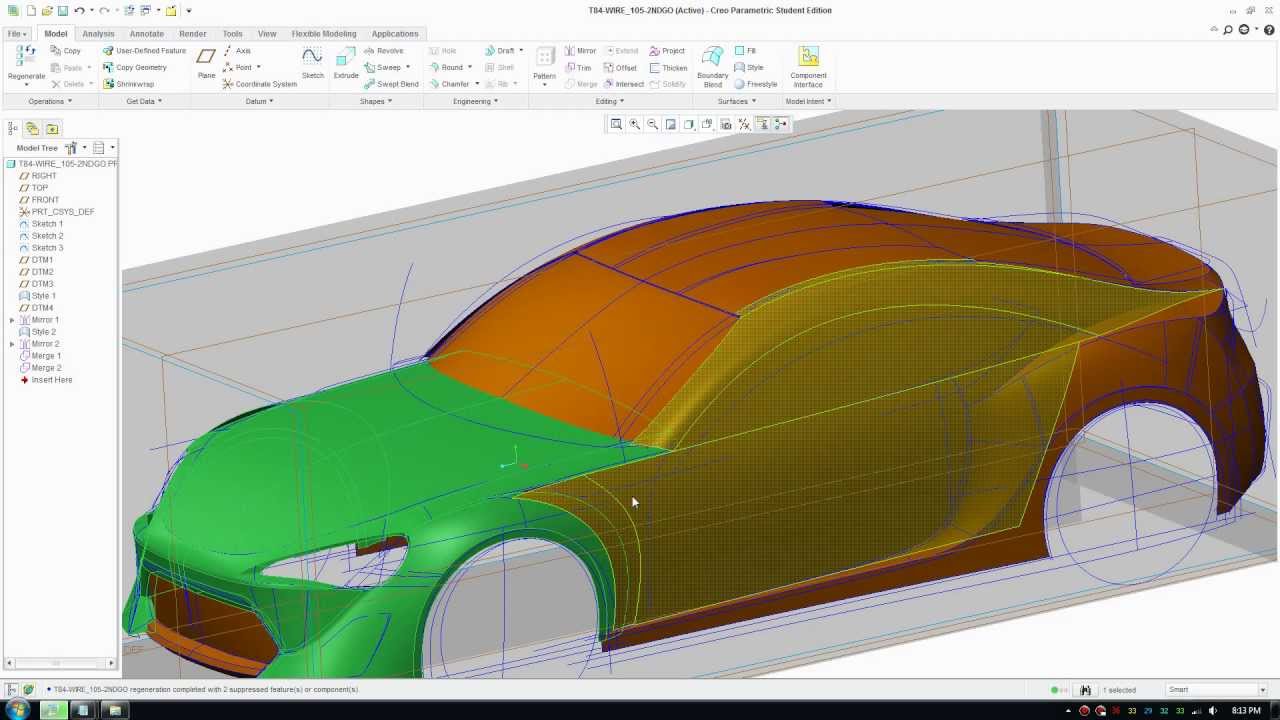
Task: Click the Boundary Blend surface tool
Action: 712,66
